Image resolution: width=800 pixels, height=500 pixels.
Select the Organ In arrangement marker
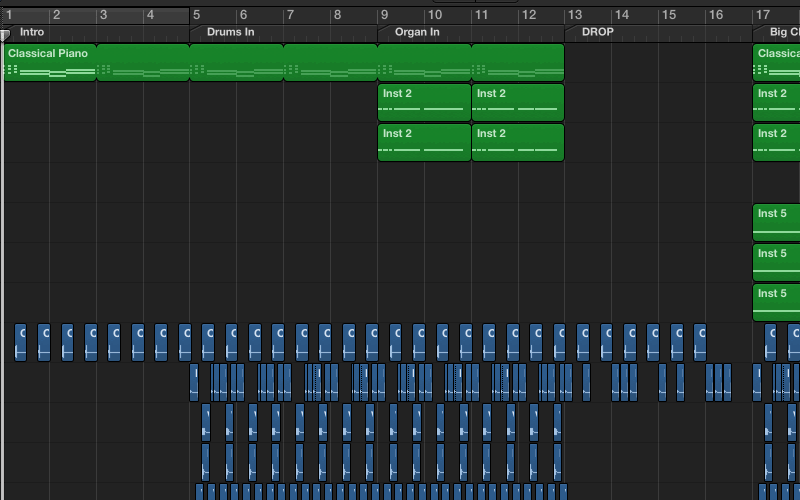(x=471, y=32)
